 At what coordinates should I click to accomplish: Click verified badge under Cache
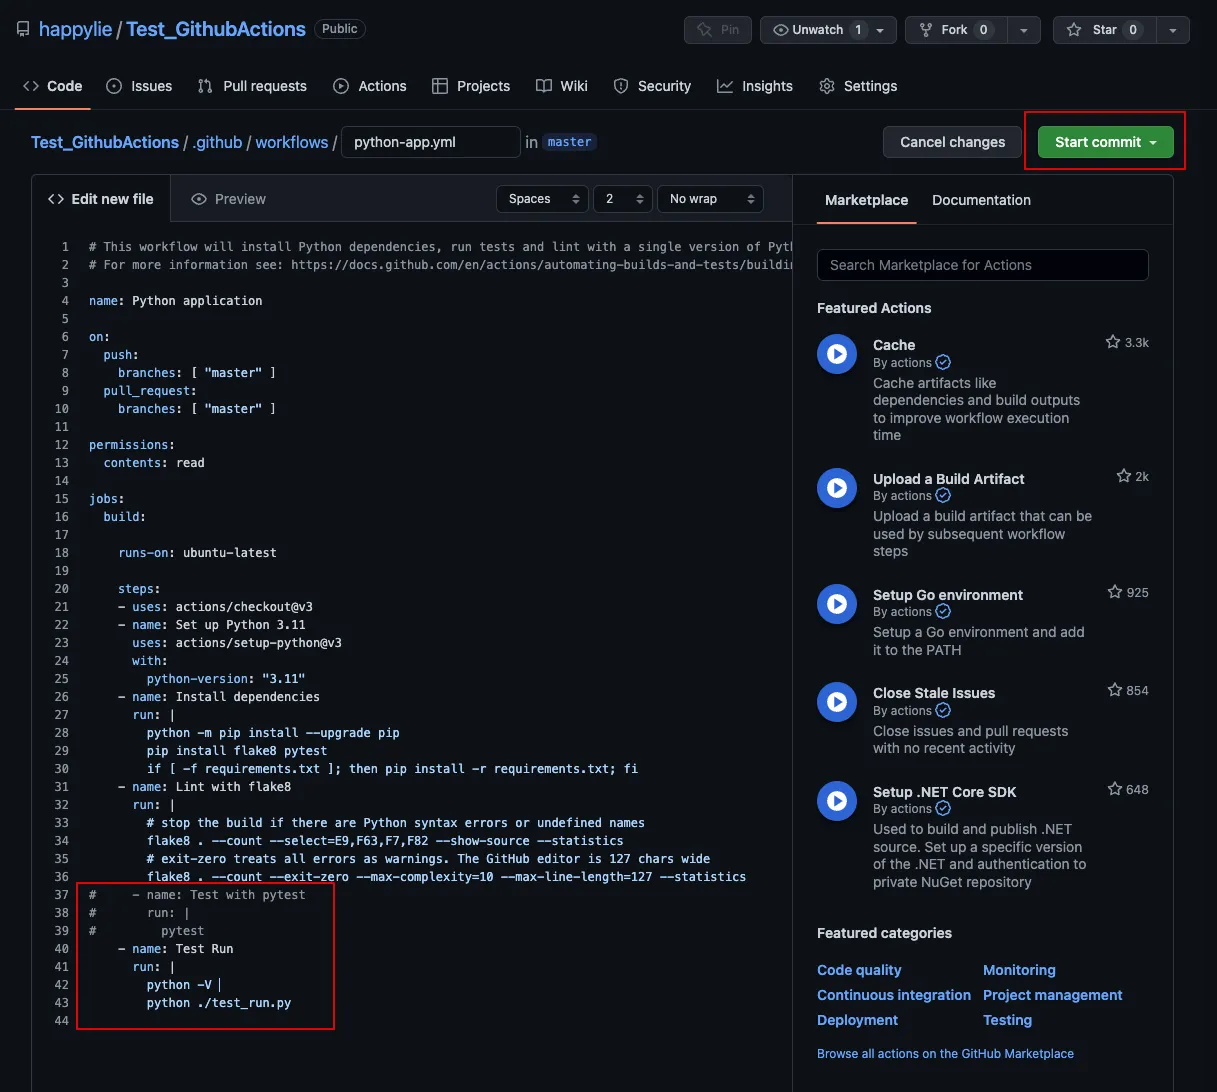click(943, 363)
